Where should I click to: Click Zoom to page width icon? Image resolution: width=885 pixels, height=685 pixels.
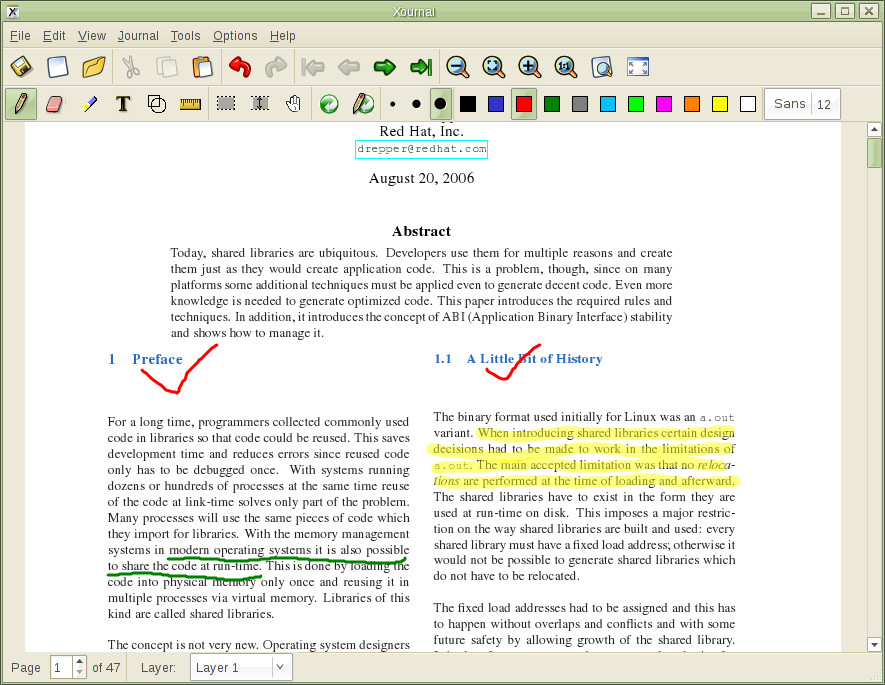[x=494, y=67]
